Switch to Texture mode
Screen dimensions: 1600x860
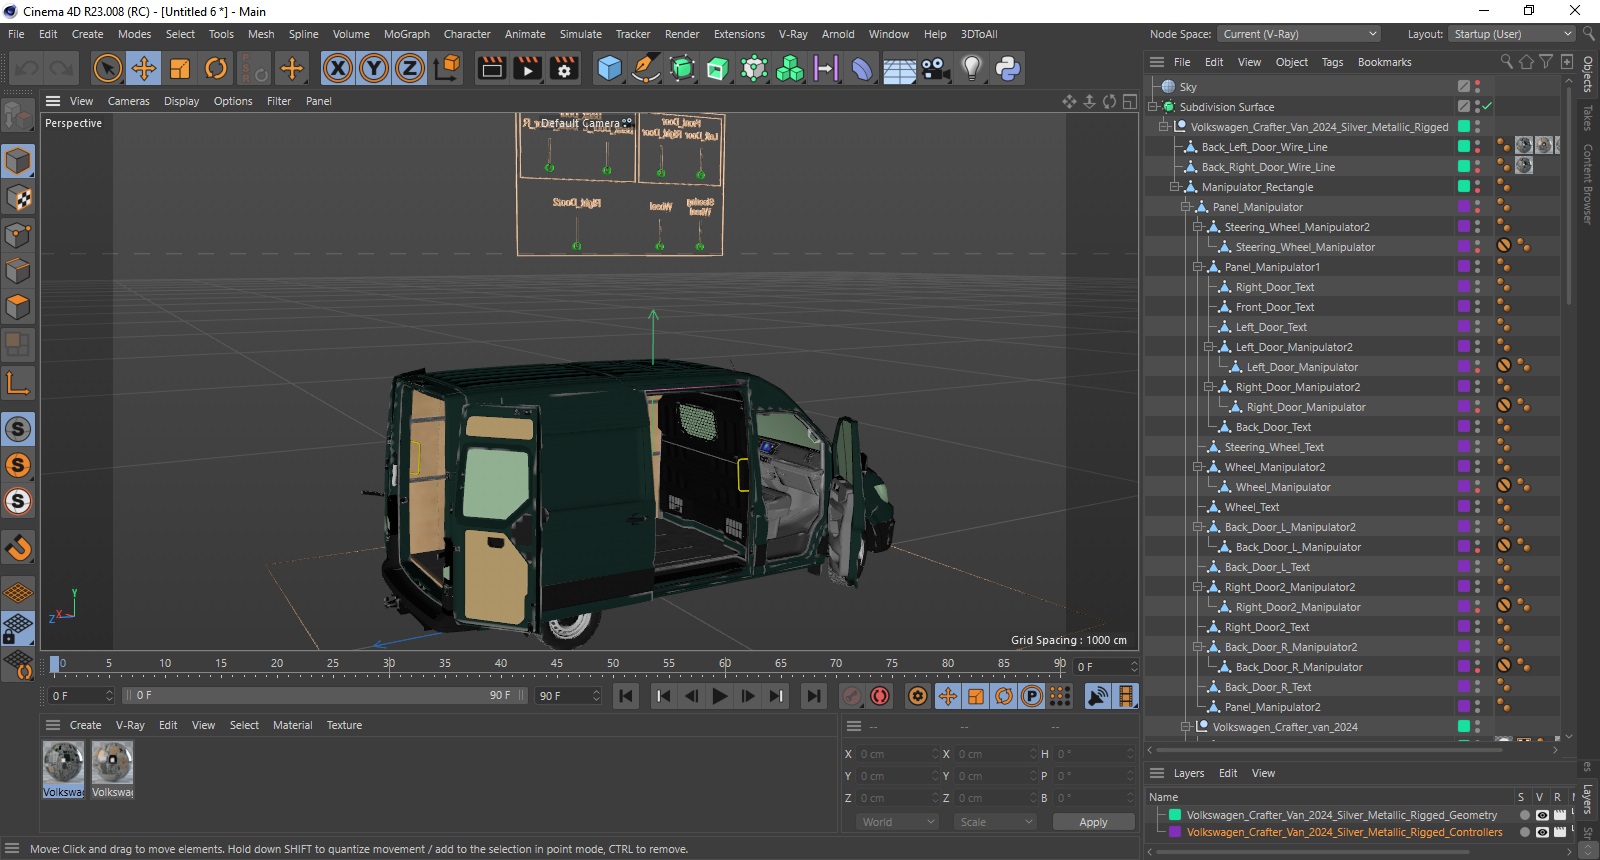pos(18,198)
